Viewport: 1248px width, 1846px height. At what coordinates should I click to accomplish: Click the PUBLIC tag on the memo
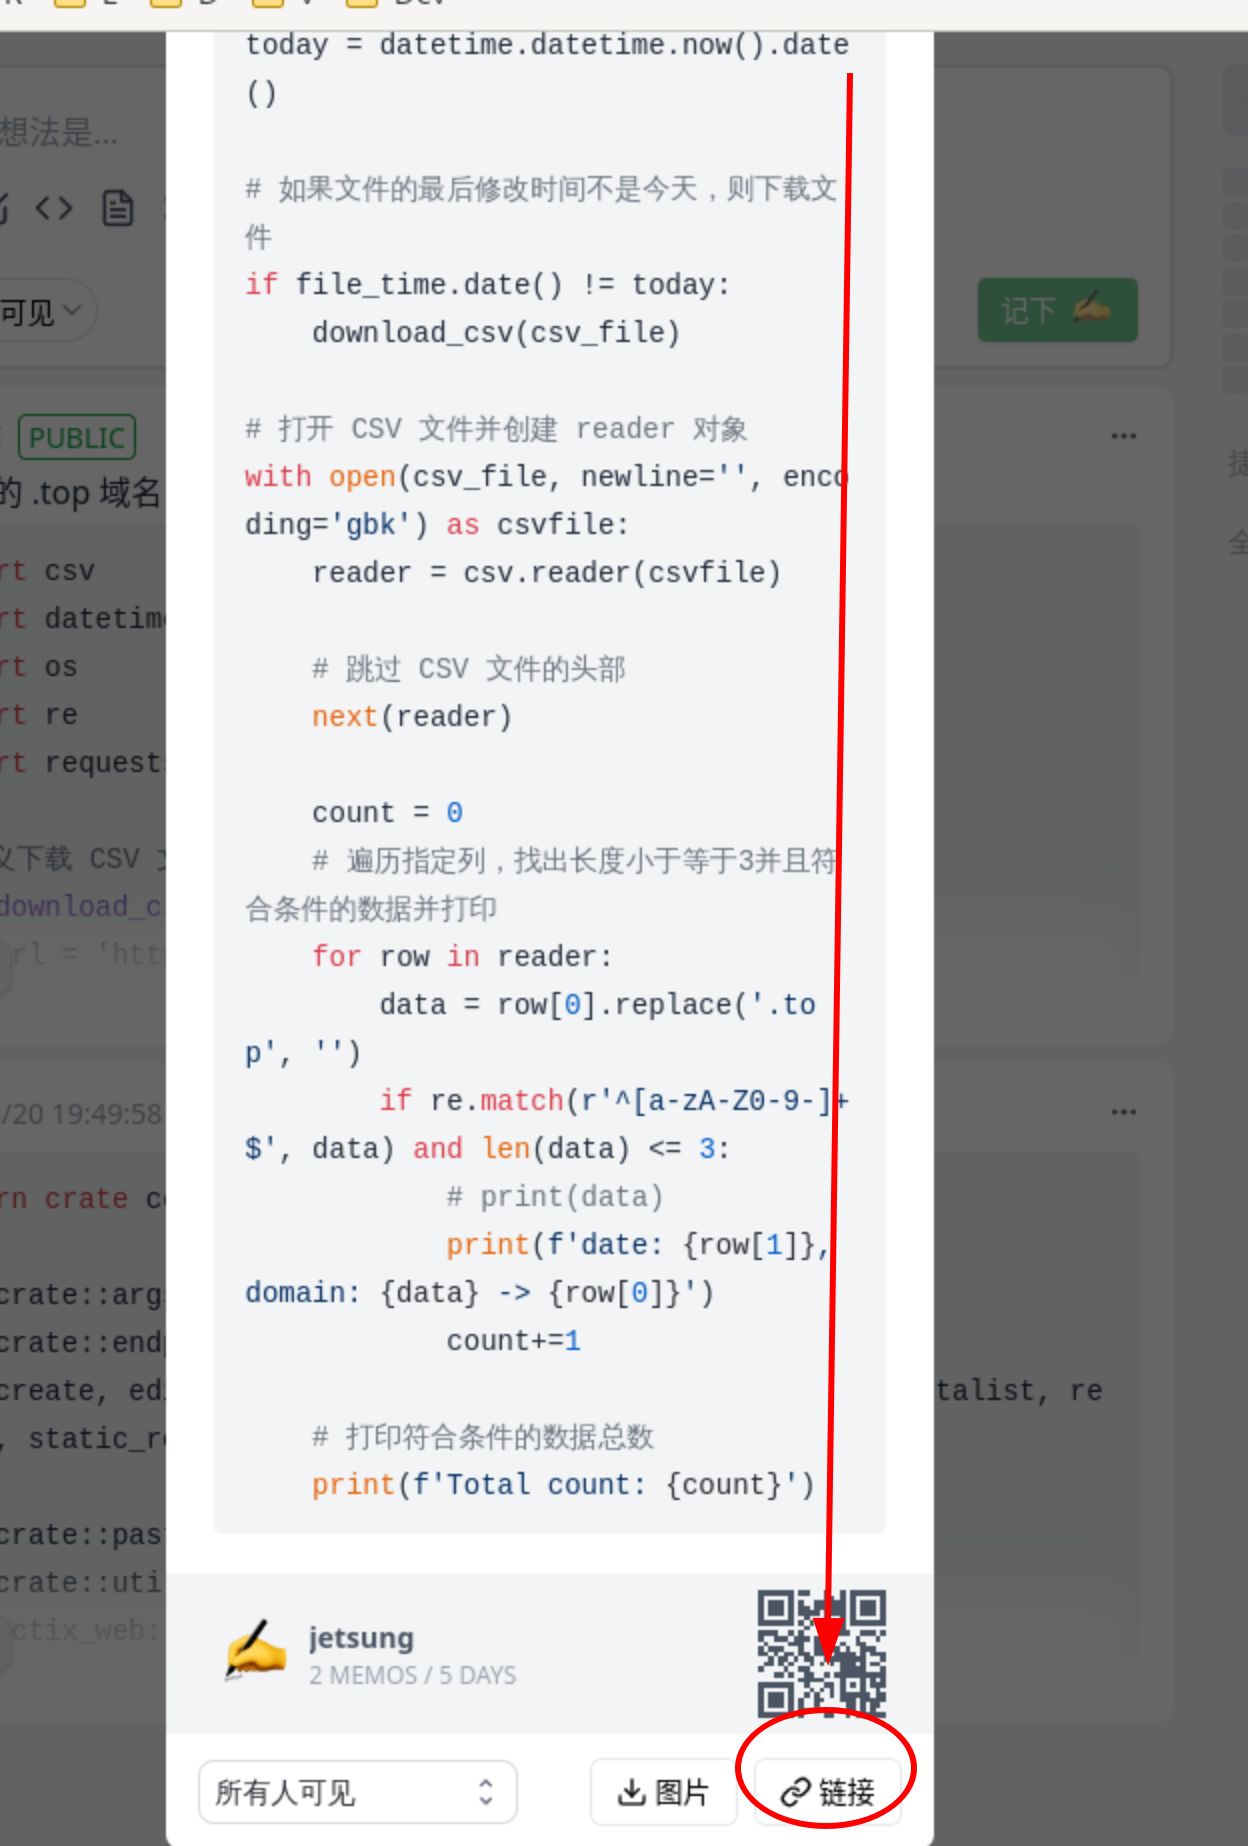tap(77, 437)
